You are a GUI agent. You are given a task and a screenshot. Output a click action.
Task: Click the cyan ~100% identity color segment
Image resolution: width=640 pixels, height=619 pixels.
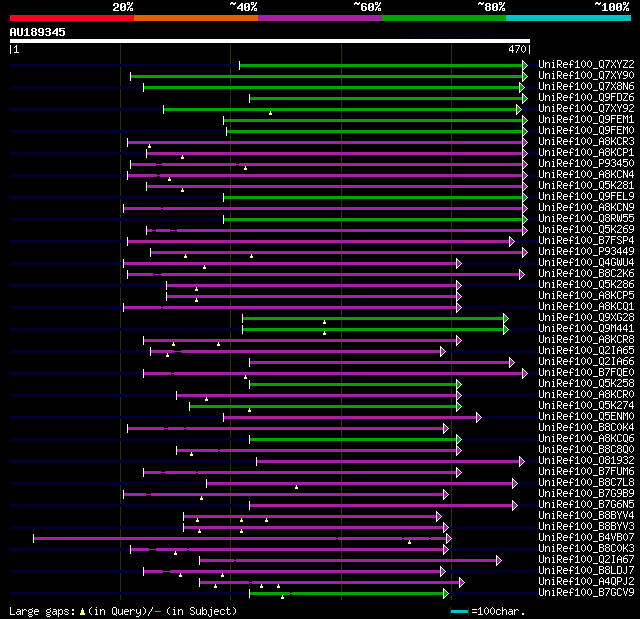coord(569,18)
